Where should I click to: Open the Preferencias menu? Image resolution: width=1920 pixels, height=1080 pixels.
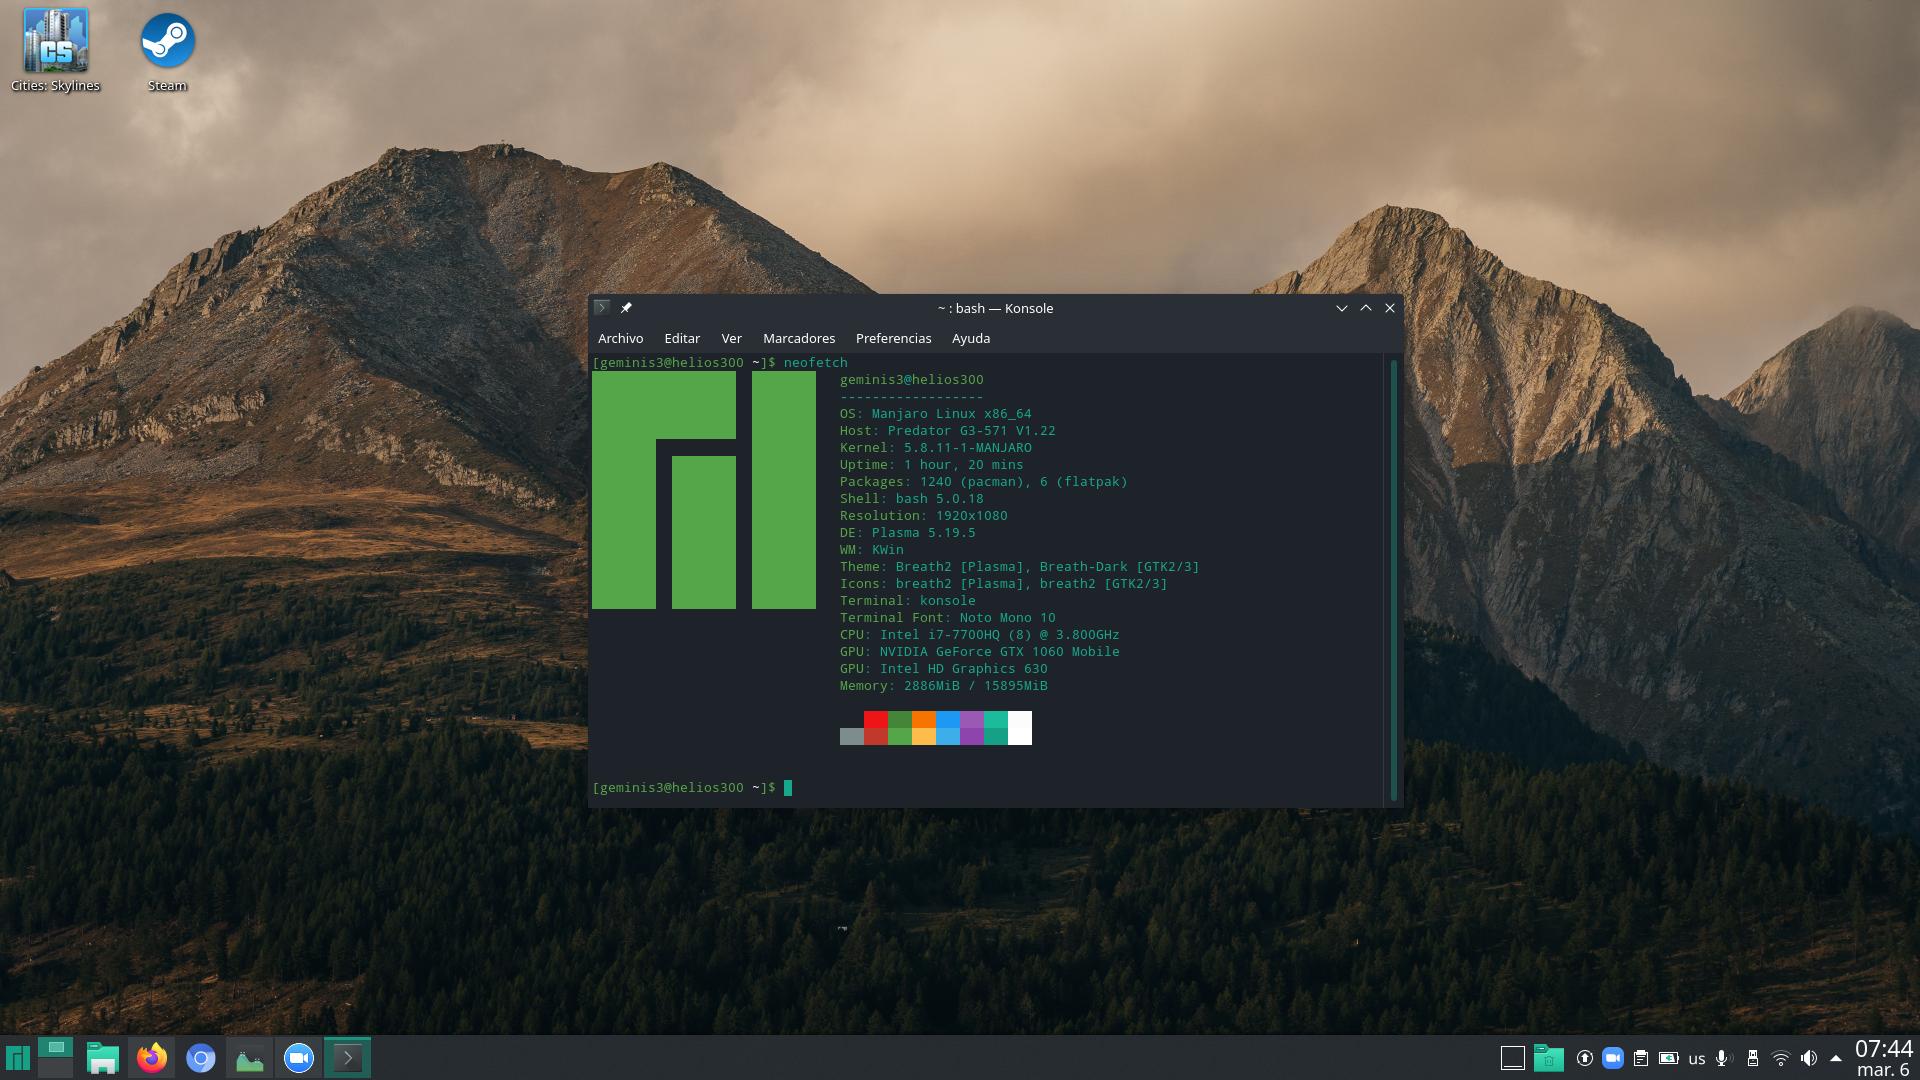click(x=893, y=338)
